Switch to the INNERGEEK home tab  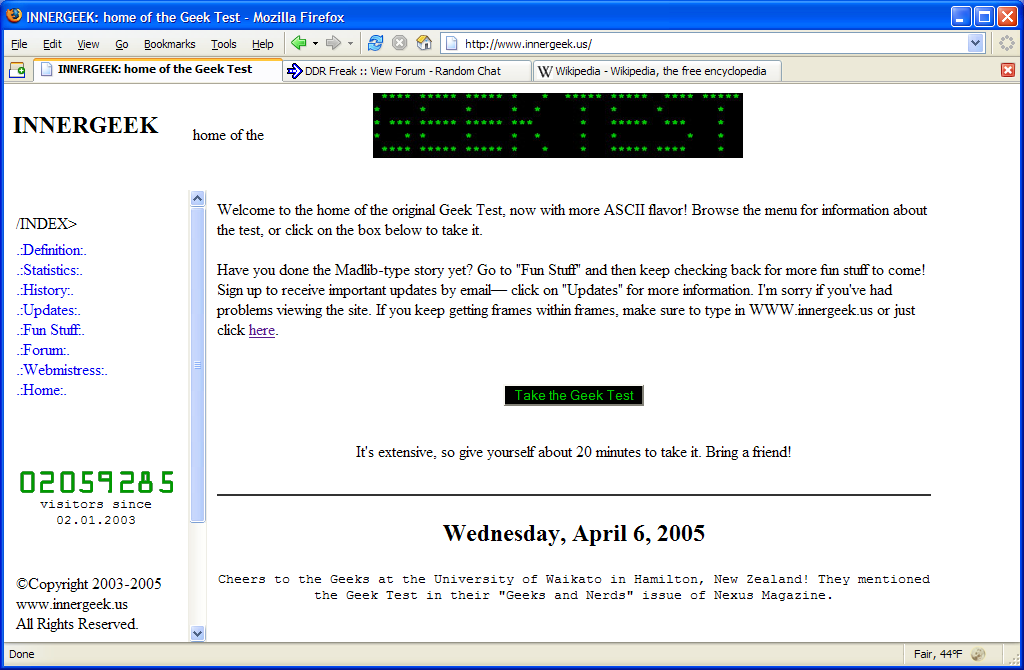click(157, 70)
